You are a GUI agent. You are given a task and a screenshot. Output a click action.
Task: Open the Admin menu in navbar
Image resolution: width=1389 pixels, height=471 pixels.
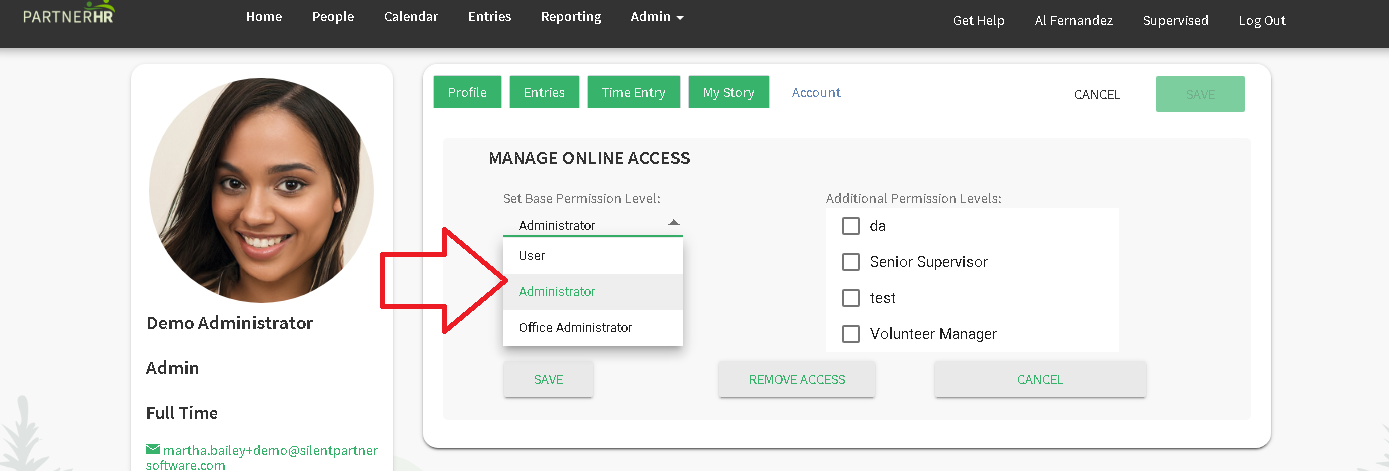pyautogui.click(x=657, y=17)
